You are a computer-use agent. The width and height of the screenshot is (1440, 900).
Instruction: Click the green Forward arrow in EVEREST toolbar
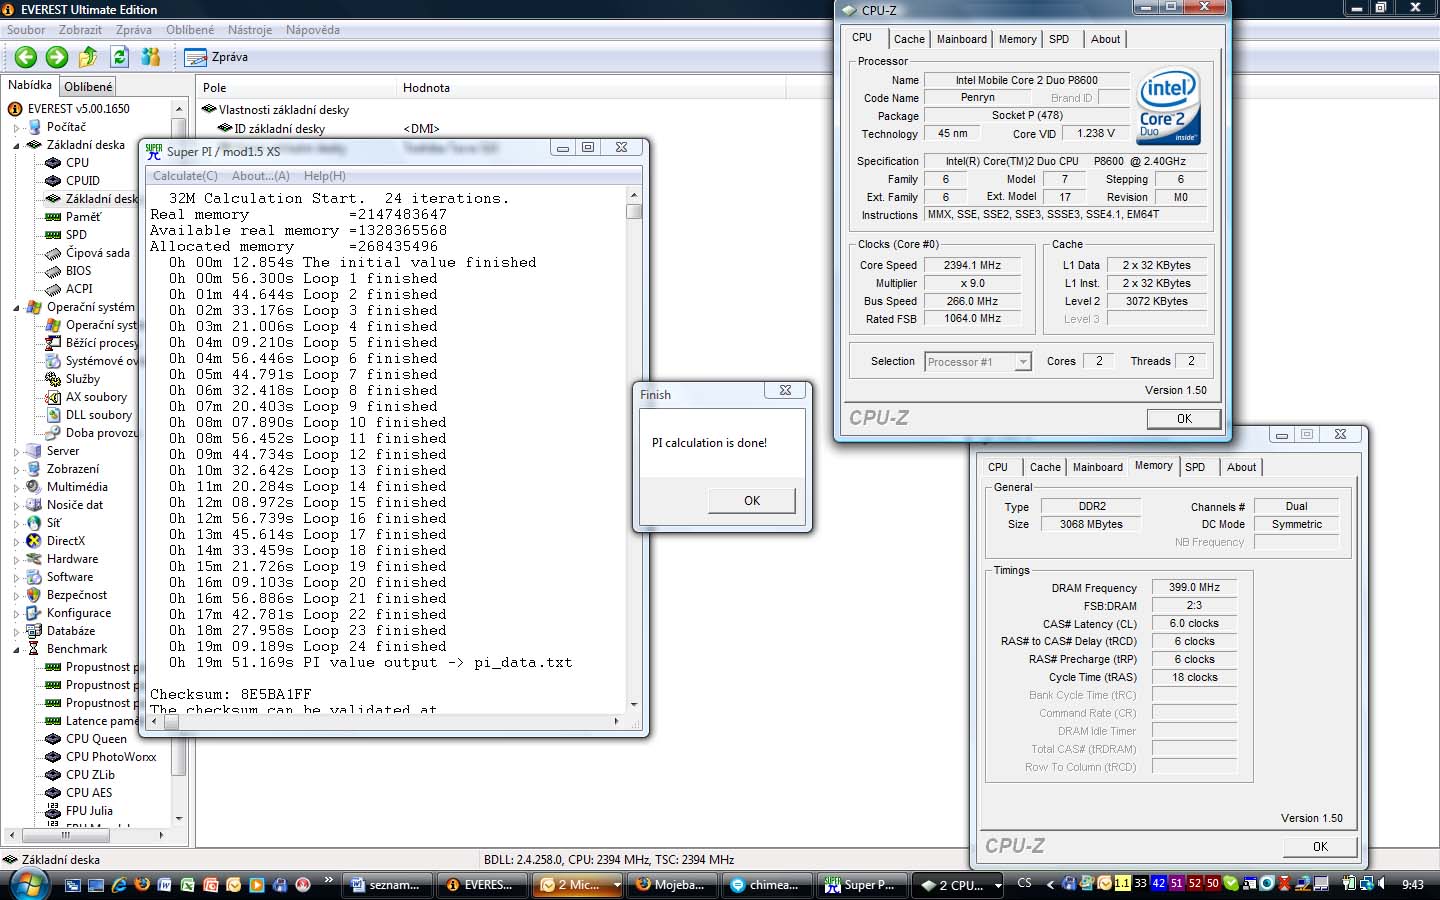pos(57,57)
